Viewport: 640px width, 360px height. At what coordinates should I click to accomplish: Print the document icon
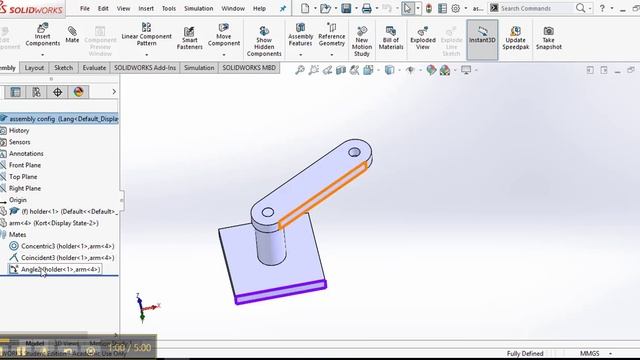(367, 8)
